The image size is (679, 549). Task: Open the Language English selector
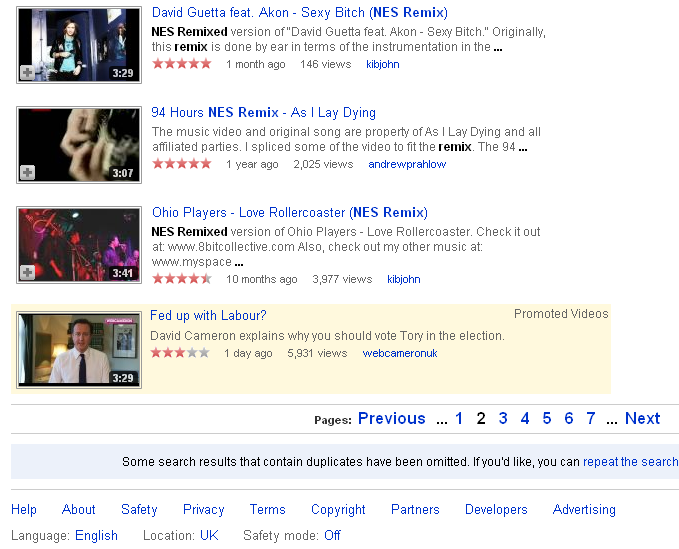[x=96, y=535]
